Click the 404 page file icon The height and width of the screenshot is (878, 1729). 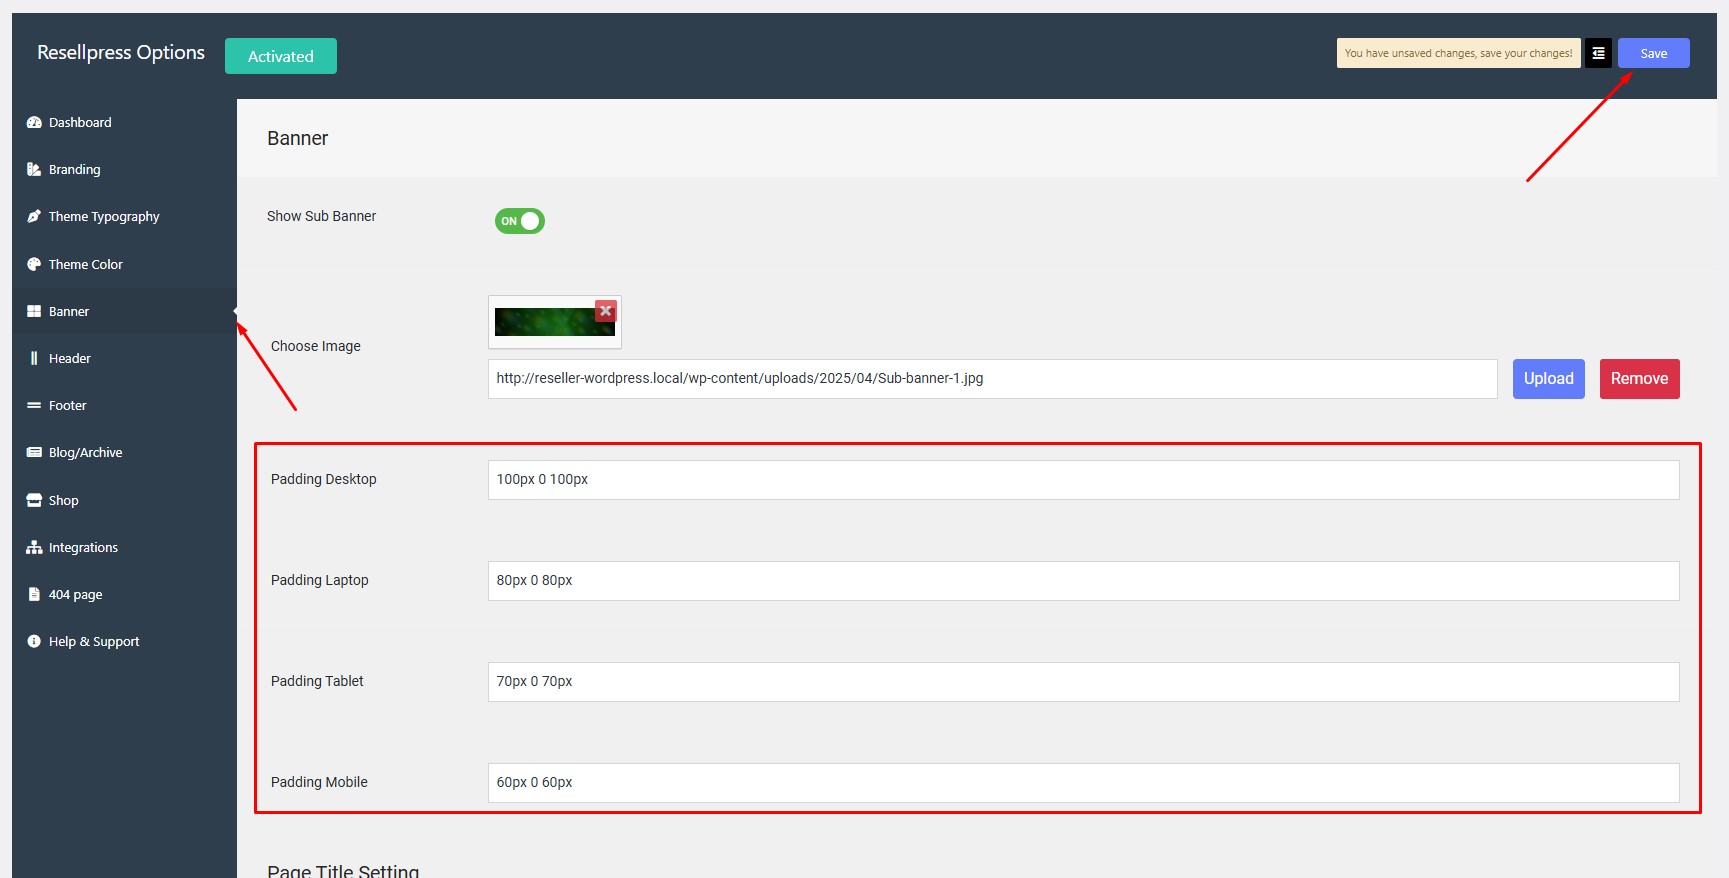(34, 595)
